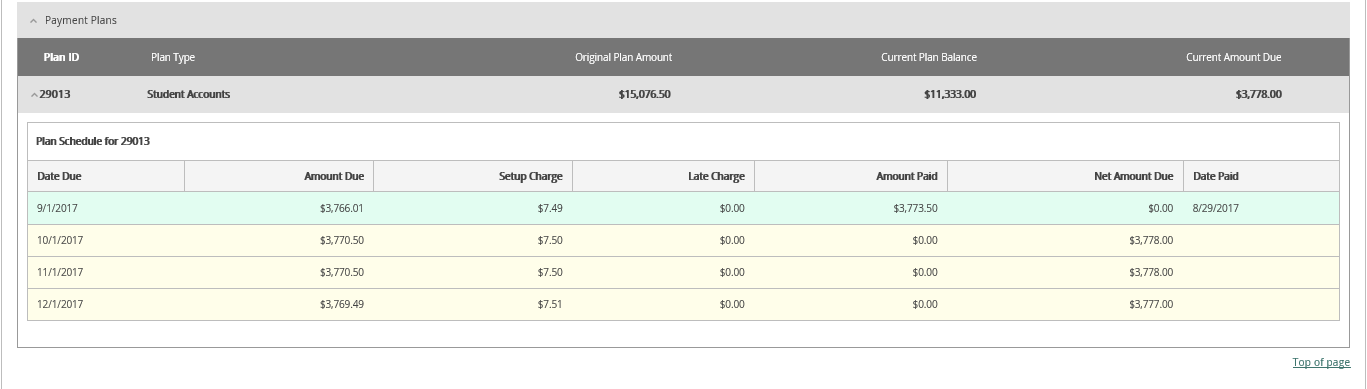This screenshot has height=389, width=1367.
Task: Select the Student Accounts plan type
Action: click(188, 94)
